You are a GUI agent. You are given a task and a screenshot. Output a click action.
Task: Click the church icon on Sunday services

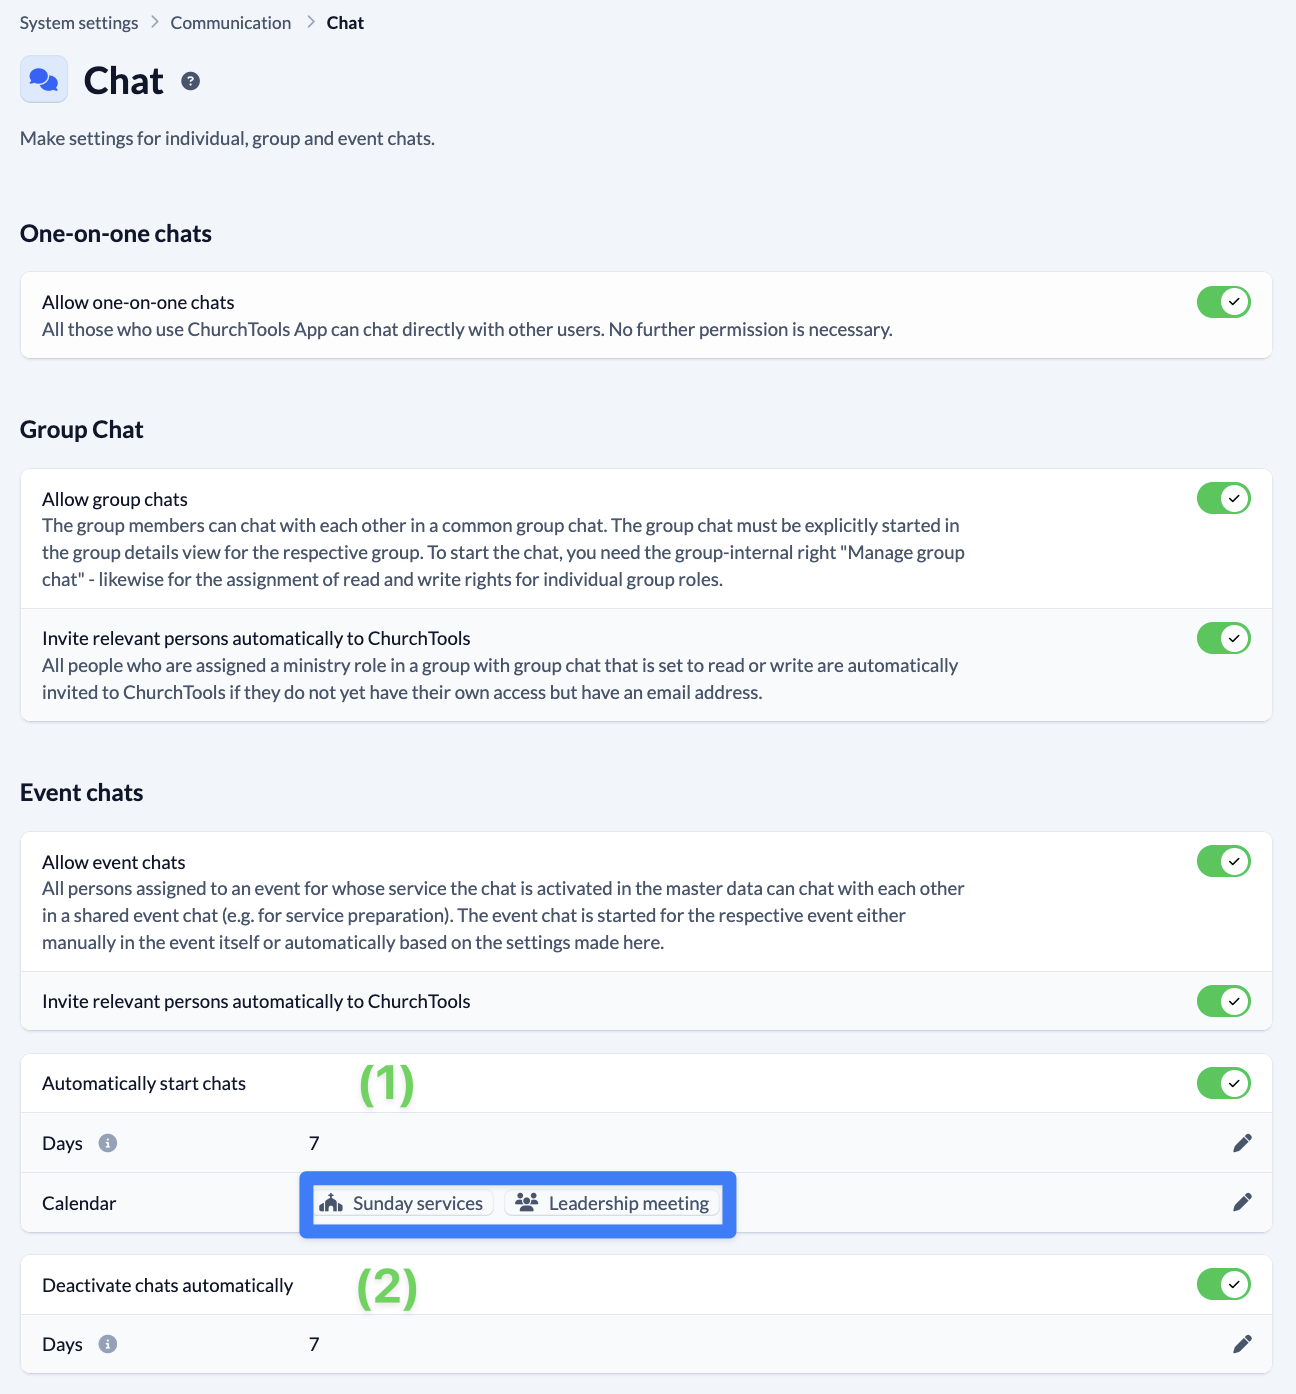point(331,1203)
